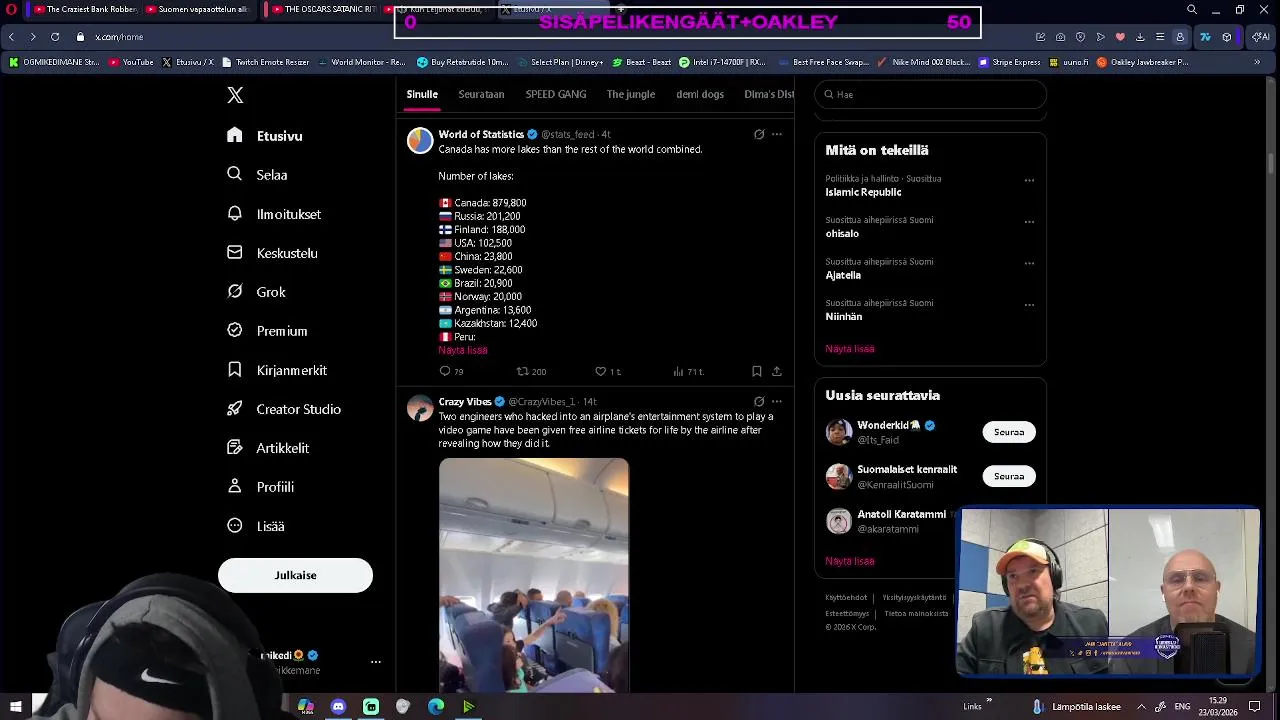
Task: Expand the lakes post with Näytä lisää
Action: 463,350
